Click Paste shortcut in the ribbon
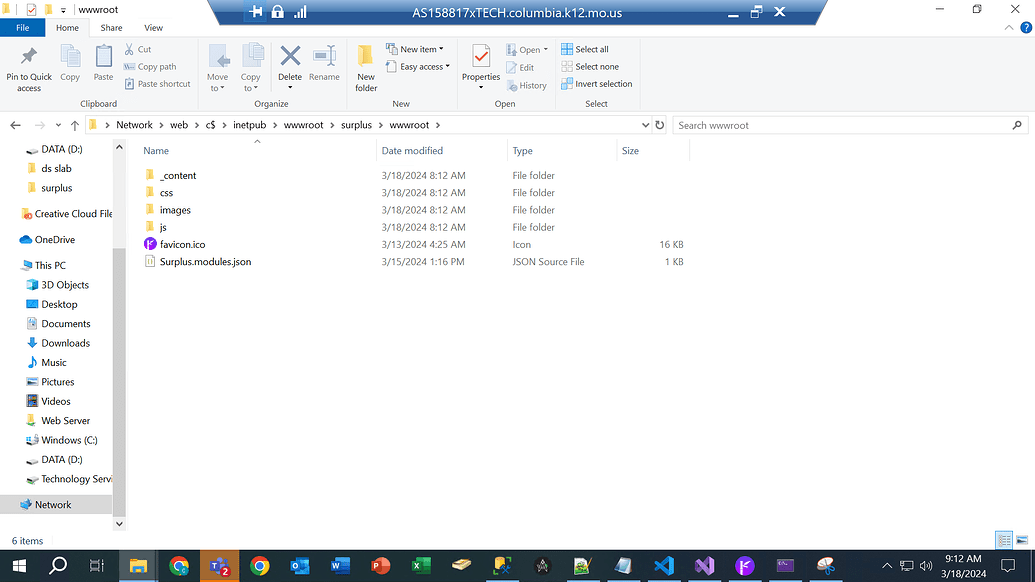1035x582 pixels. tap(157, 84)
